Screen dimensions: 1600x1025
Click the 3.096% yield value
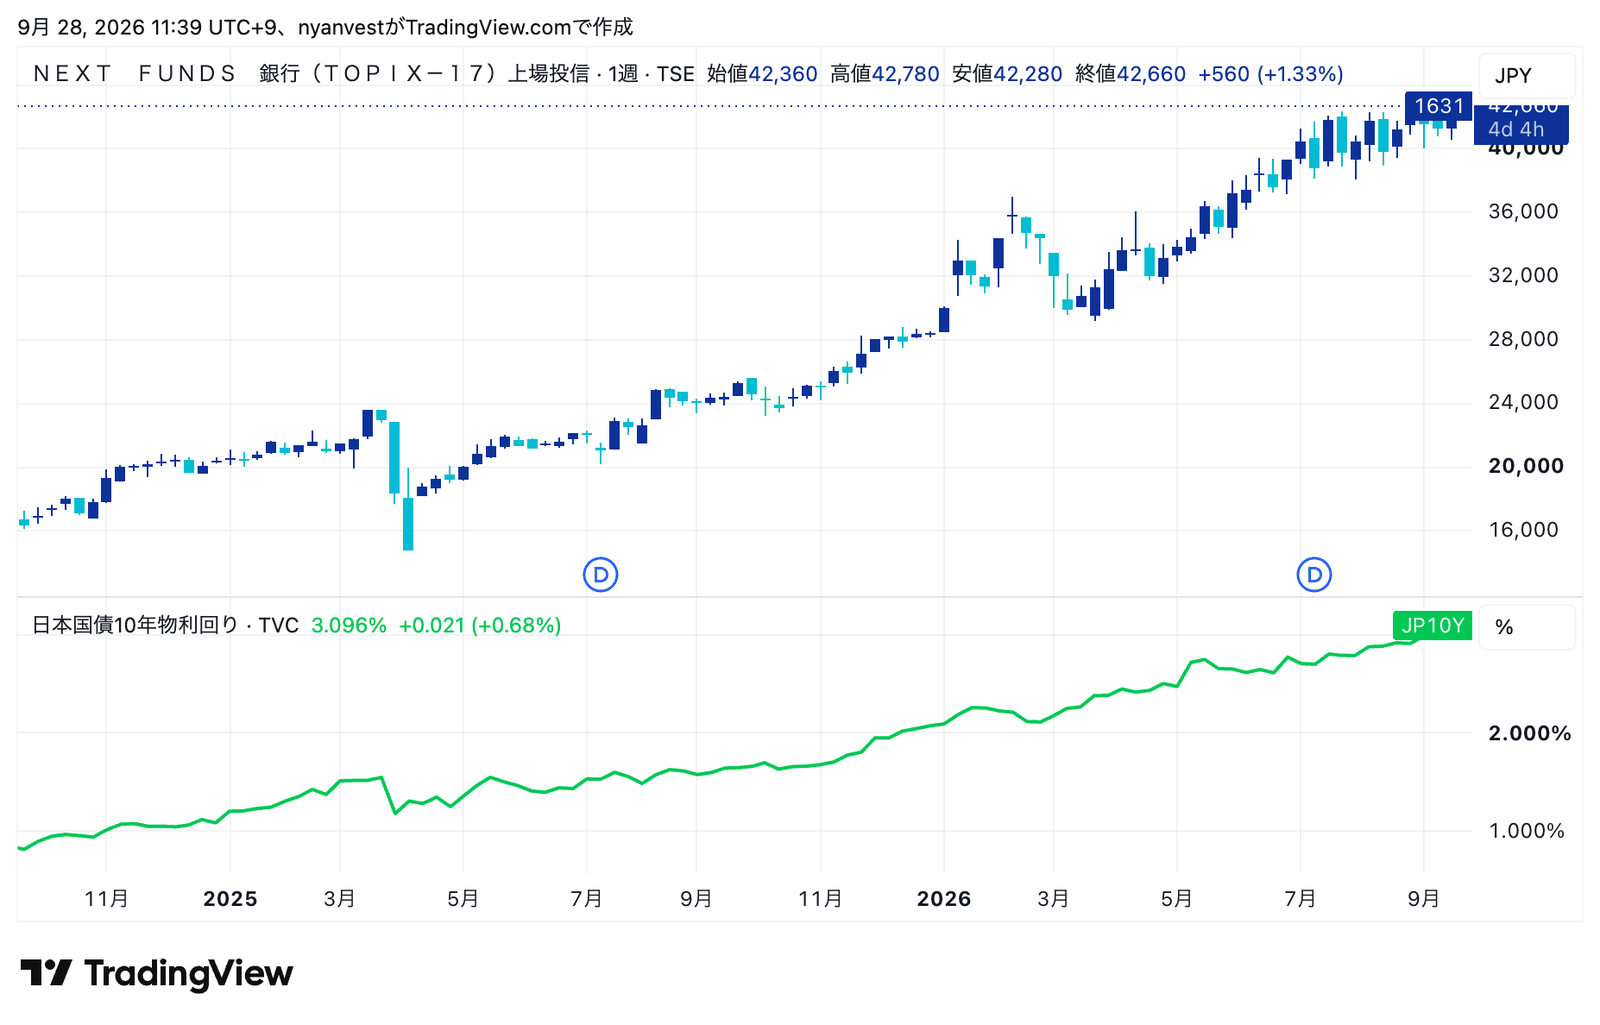coord(349,625)
